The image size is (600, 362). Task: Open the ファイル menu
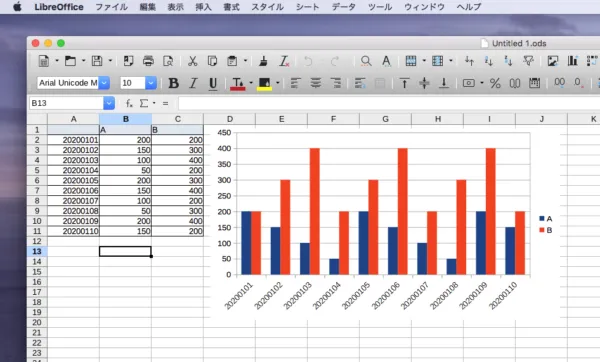111,7
